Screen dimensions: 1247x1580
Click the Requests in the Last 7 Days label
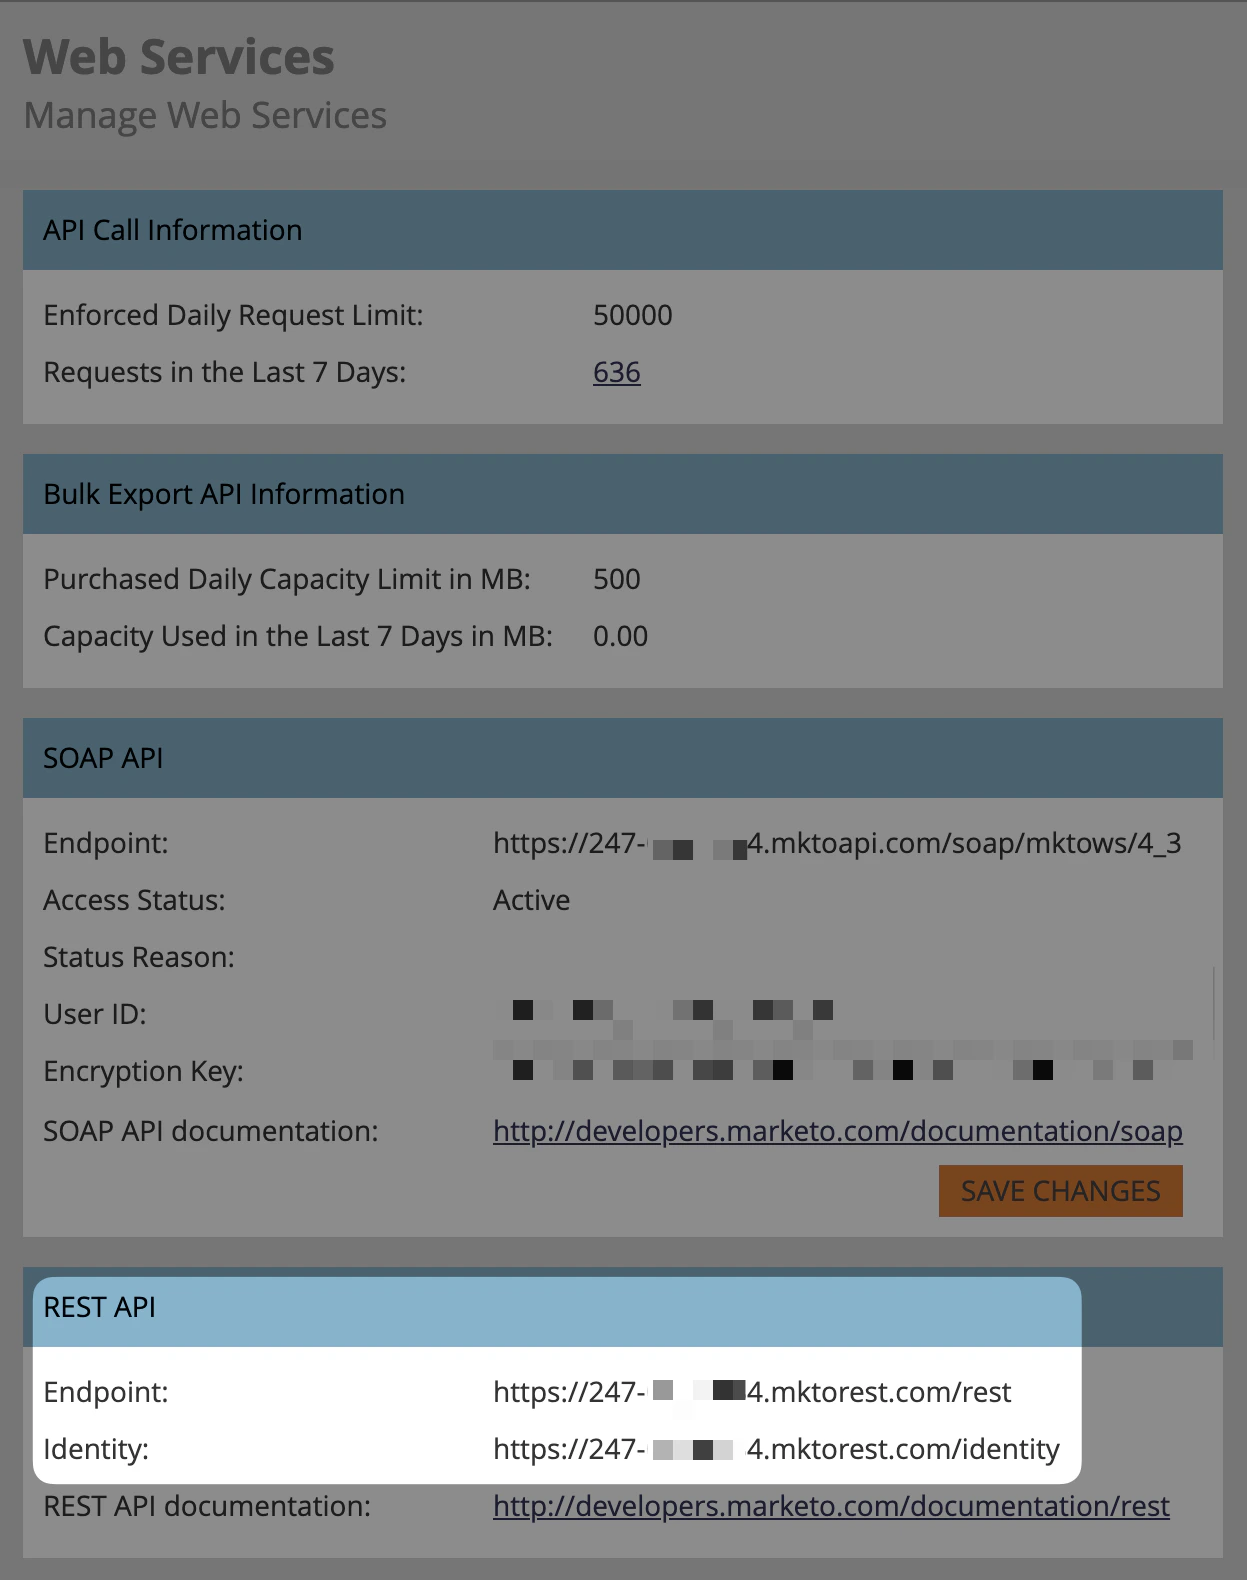(225, 372)
